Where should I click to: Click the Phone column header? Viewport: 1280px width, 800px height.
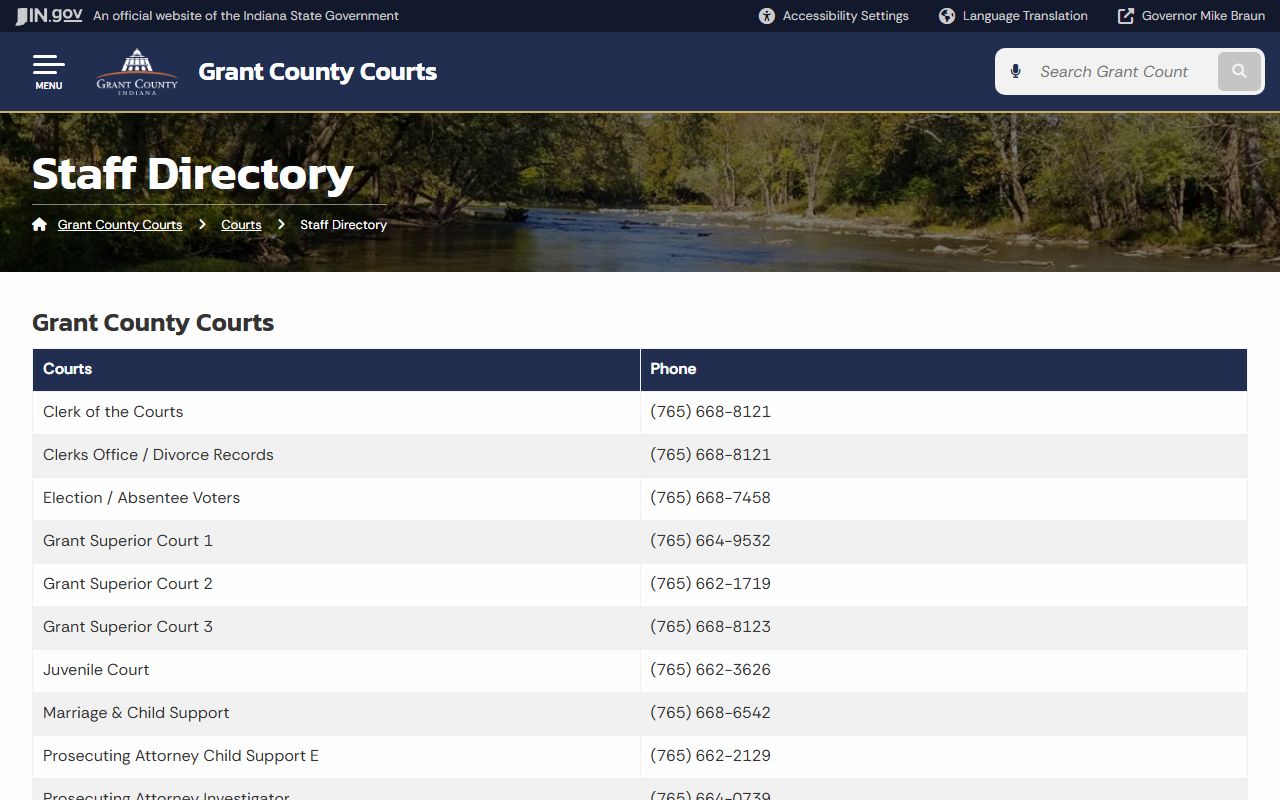tap(943, 369)
